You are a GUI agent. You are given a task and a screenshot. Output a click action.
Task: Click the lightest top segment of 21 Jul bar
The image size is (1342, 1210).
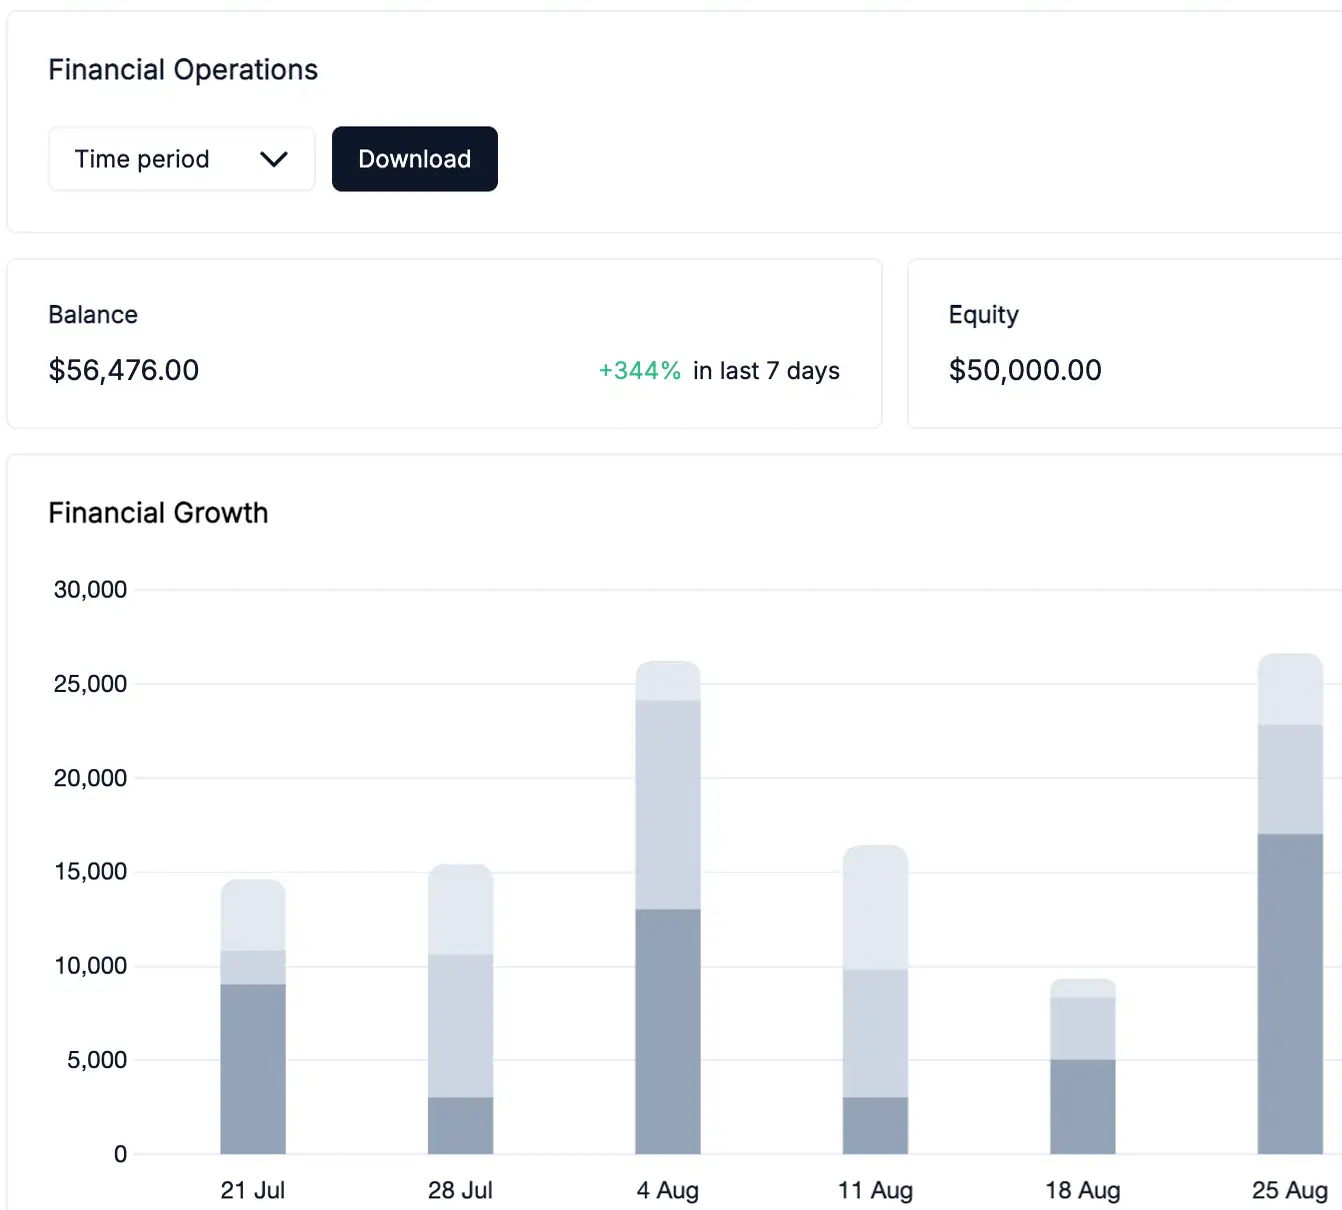[253, 915]
